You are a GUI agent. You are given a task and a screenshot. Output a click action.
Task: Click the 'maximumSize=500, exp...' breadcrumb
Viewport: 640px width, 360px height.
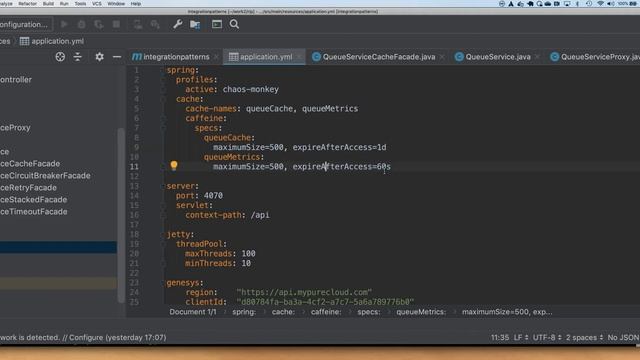coord(507,312)
